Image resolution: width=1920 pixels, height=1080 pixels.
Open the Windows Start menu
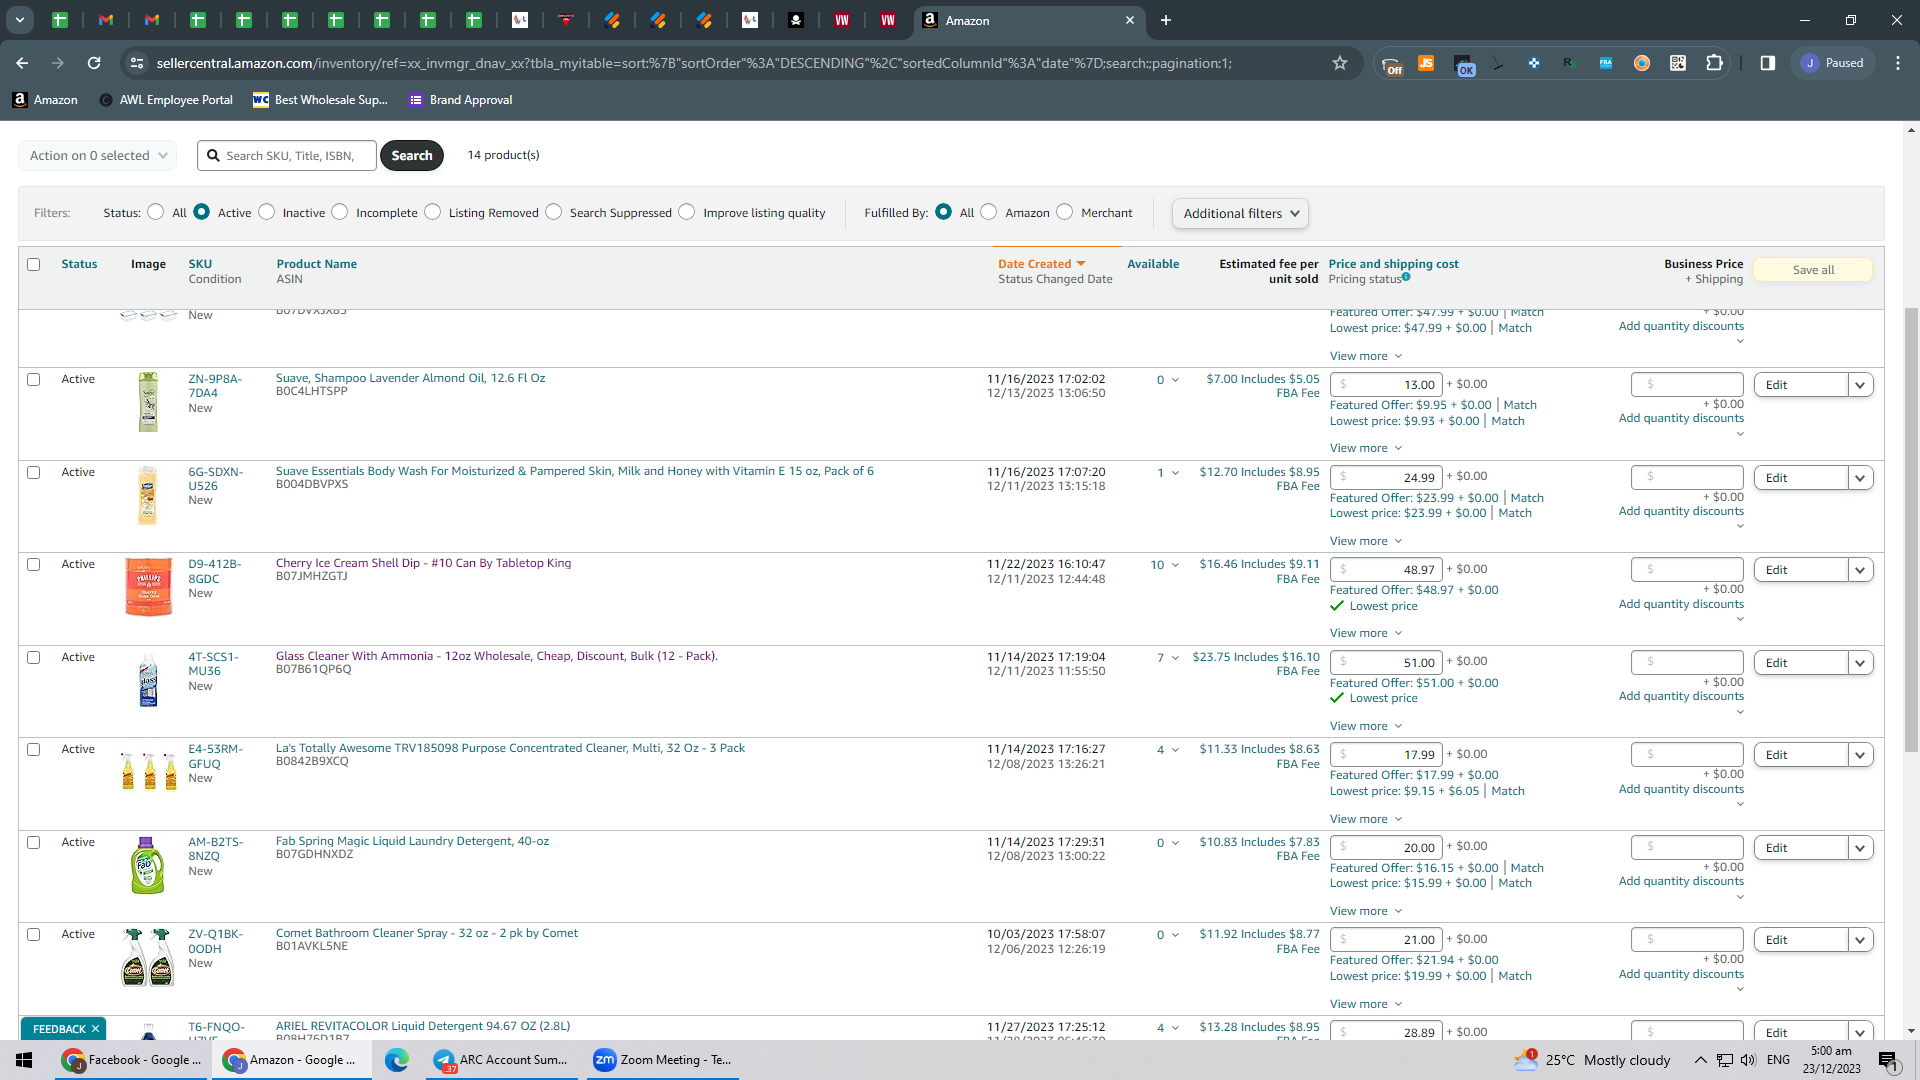click(24, 1060)
